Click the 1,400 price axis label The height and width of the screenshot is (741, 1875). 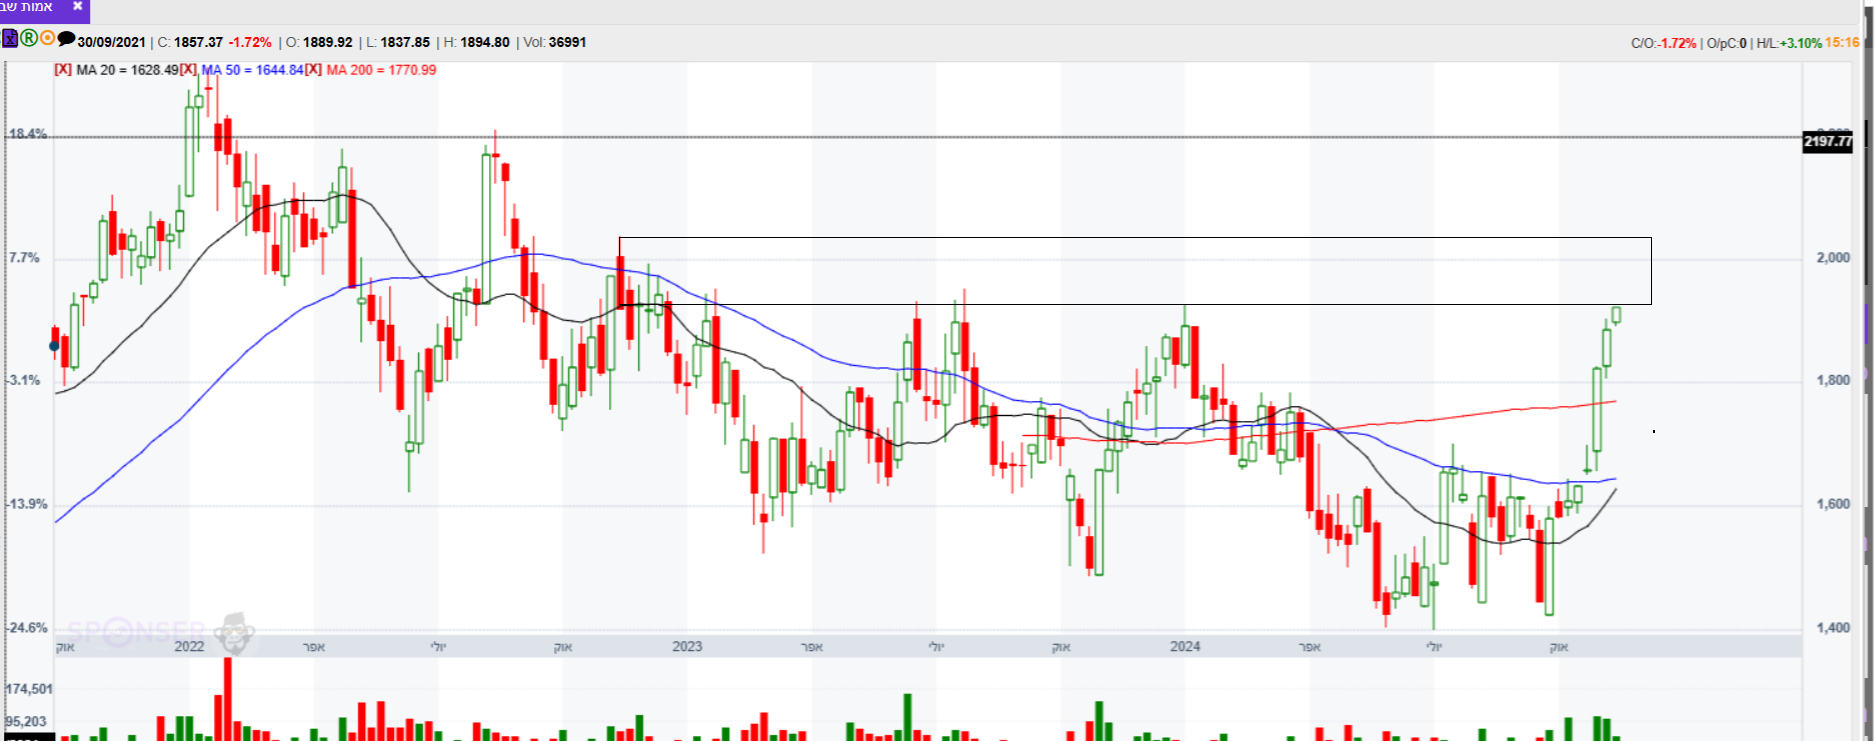(1833, 628)
